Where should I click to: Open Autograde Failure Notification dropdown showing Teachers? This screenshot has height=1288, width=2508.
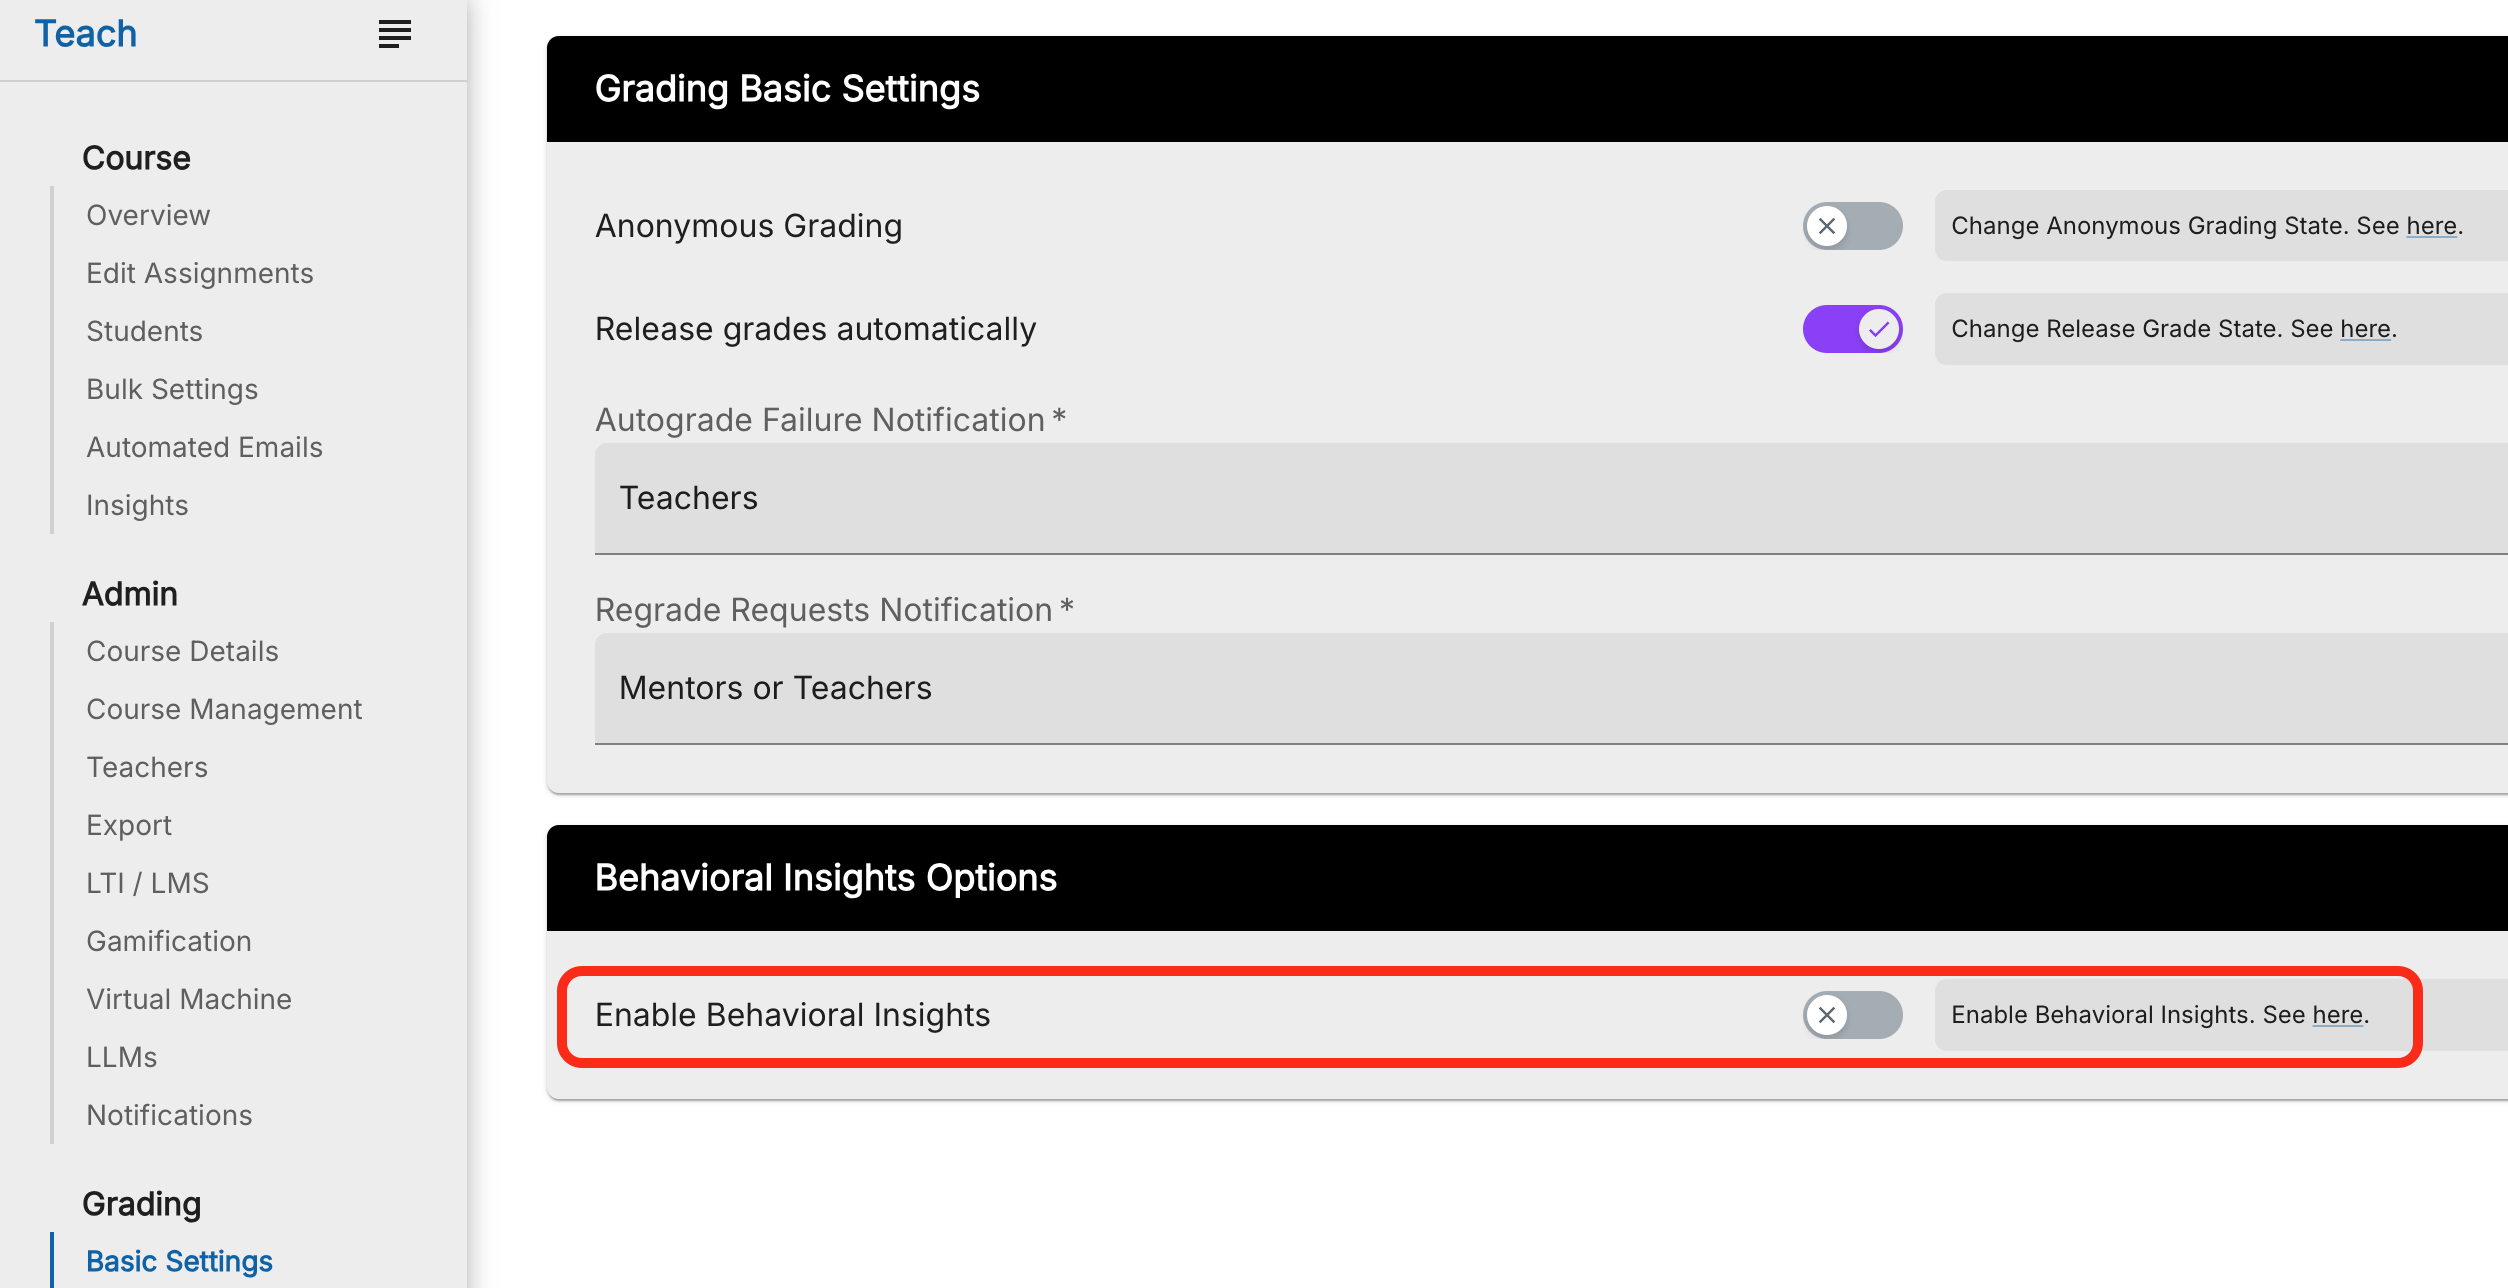1551,498
